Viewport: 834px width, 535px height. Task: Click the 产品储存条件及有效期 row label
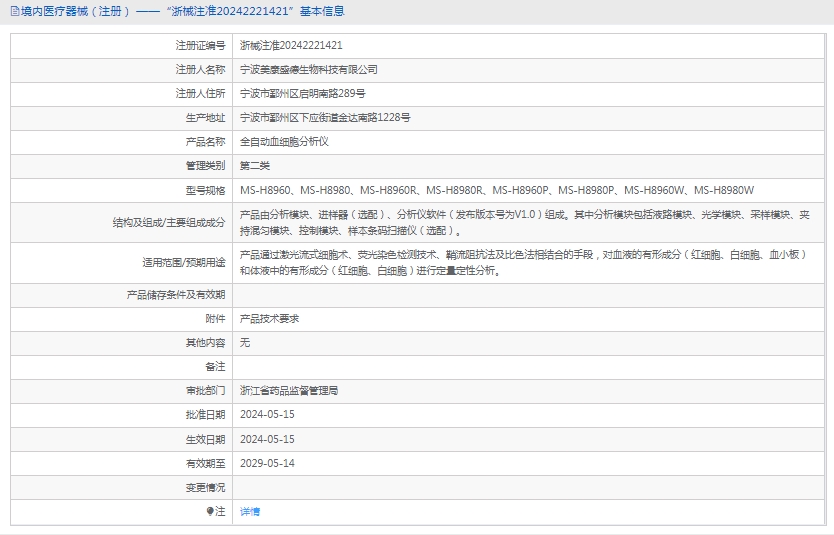176,294
